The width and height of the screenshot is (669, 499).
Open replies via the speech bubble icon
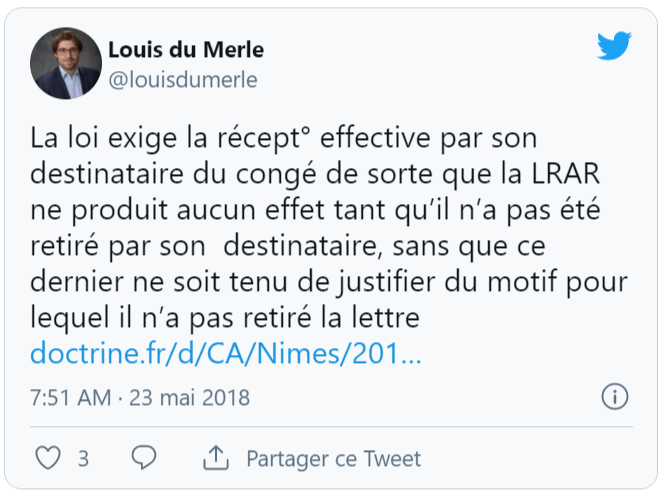(x=144, y=458)
